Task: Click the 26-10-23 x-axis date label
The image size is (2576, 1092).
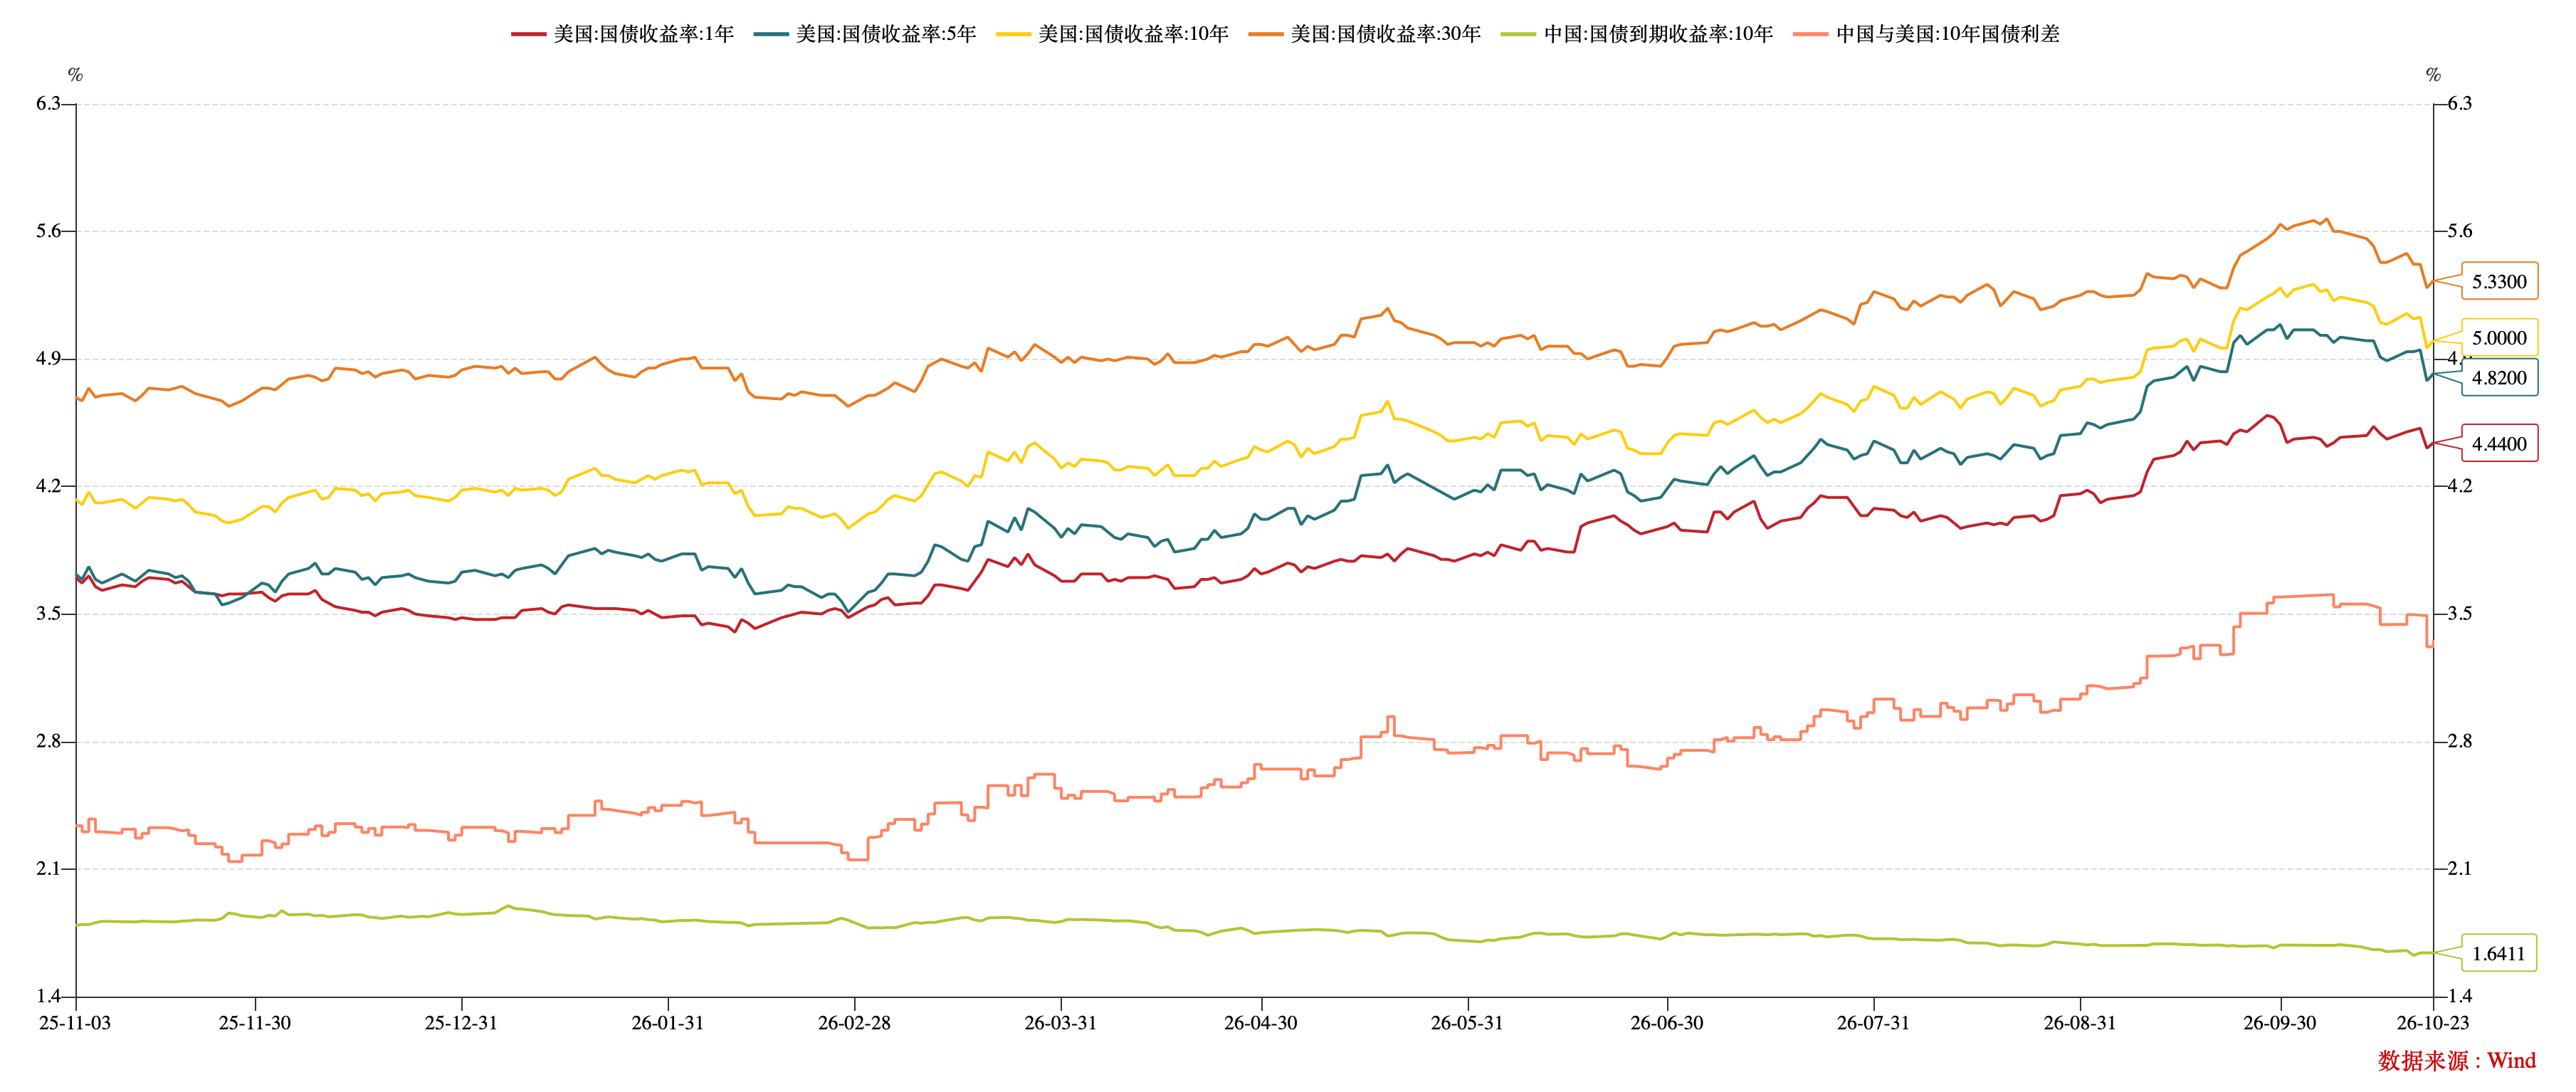Action: [2433, 1023]
